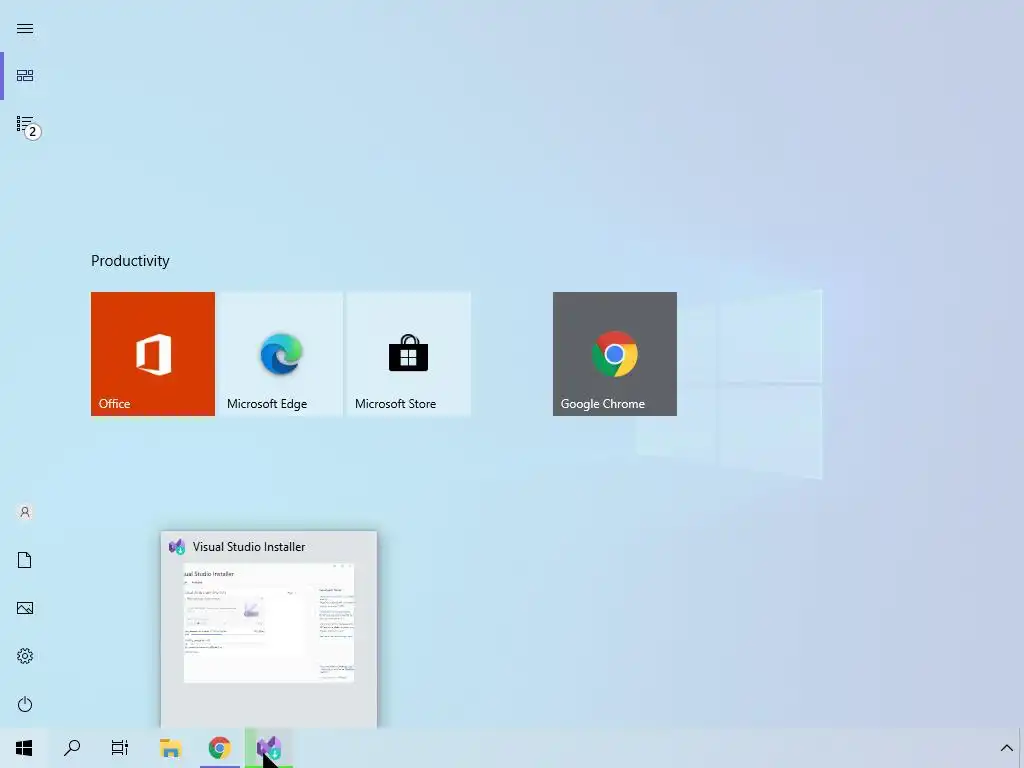Image resolution: width=1024 pixels, height=768 pixels.
Task: Open the Microsoft Store tile
Action: (409, 354)
